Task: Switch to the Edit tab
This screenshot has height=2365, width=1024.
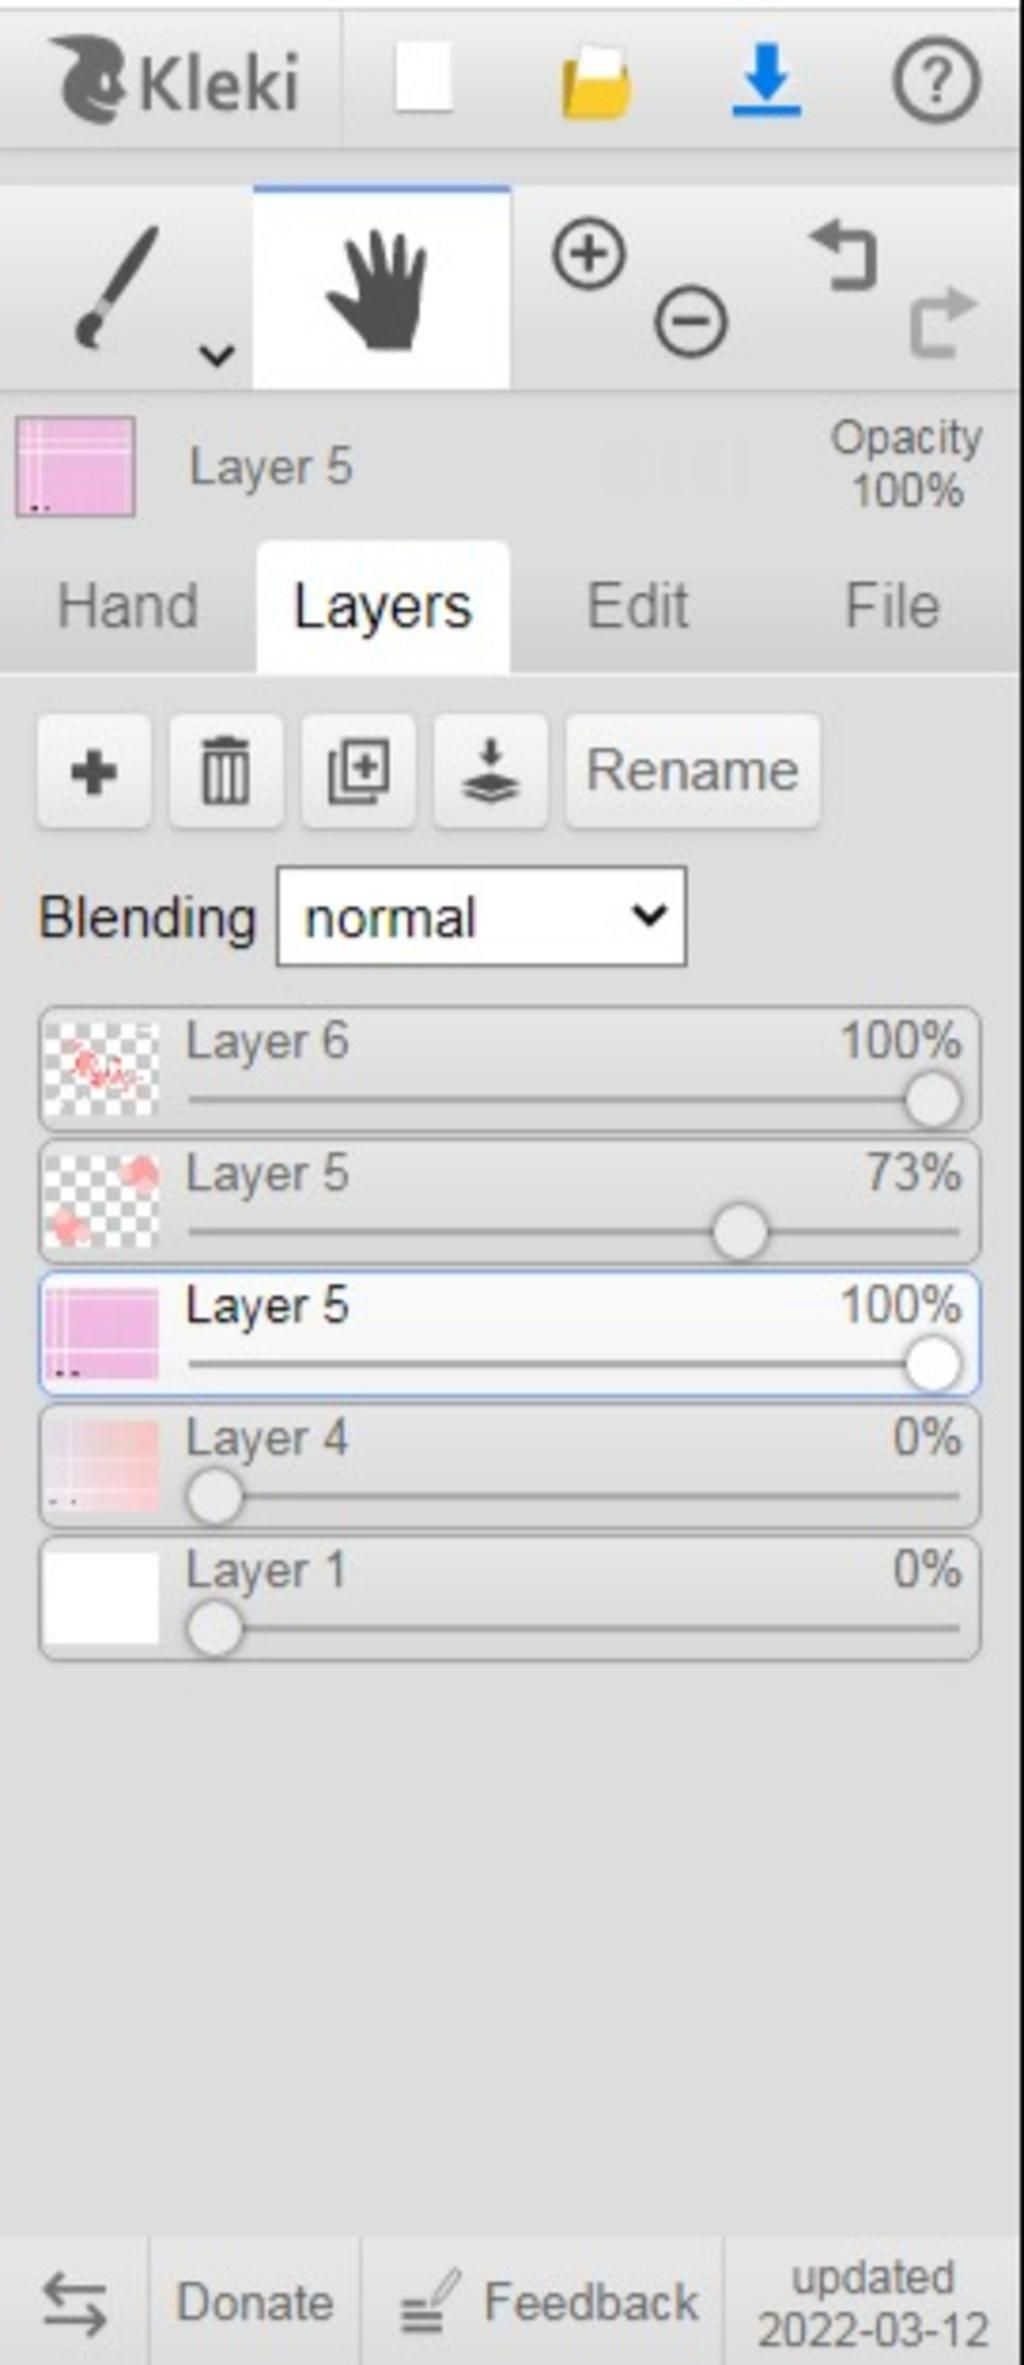Action: click(x=637, y=606)
